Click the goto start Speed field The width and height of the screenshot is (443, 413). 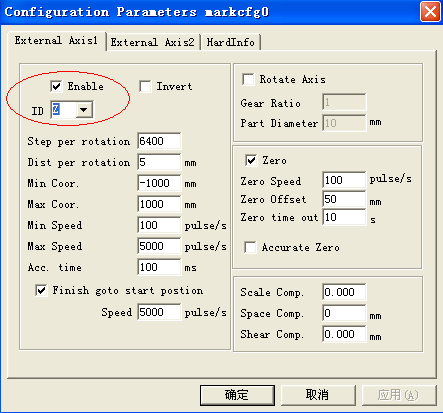[159, 312]
